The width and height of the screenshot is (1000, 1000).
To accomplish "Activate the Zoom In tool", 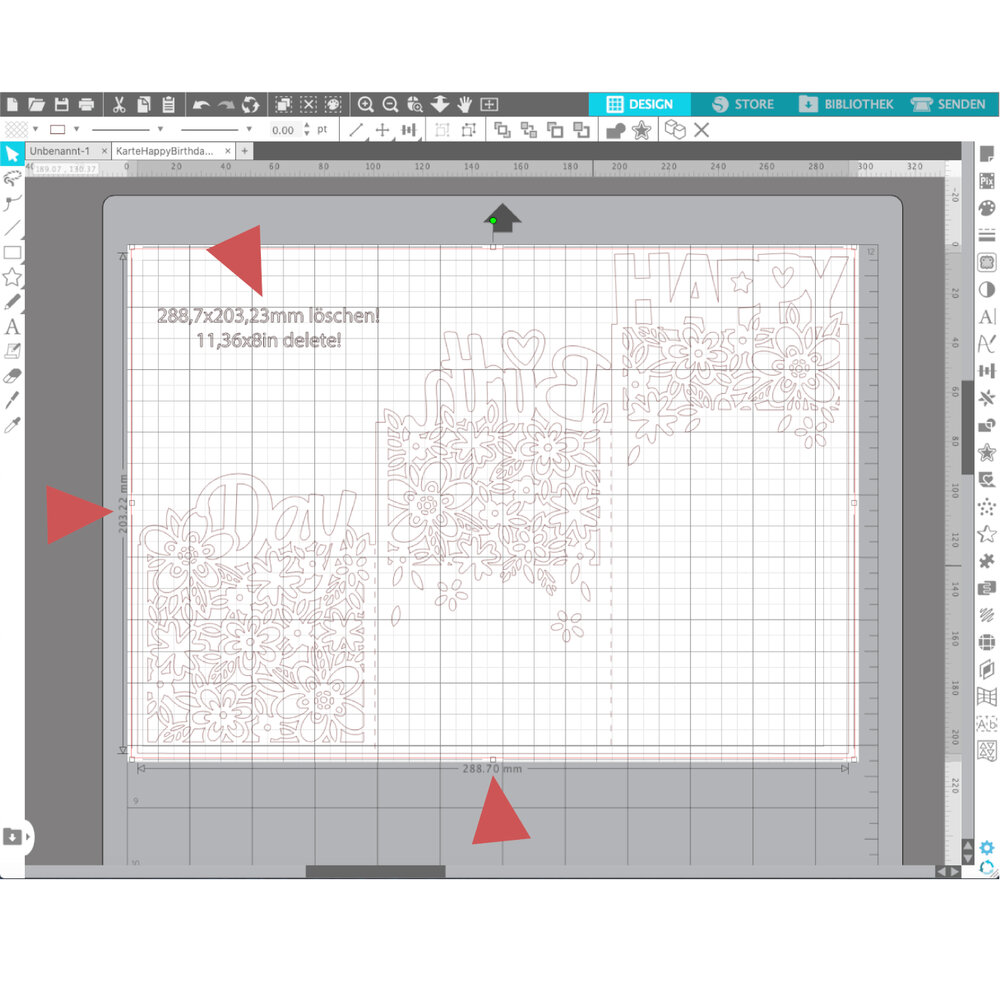I will coord(368,103).
